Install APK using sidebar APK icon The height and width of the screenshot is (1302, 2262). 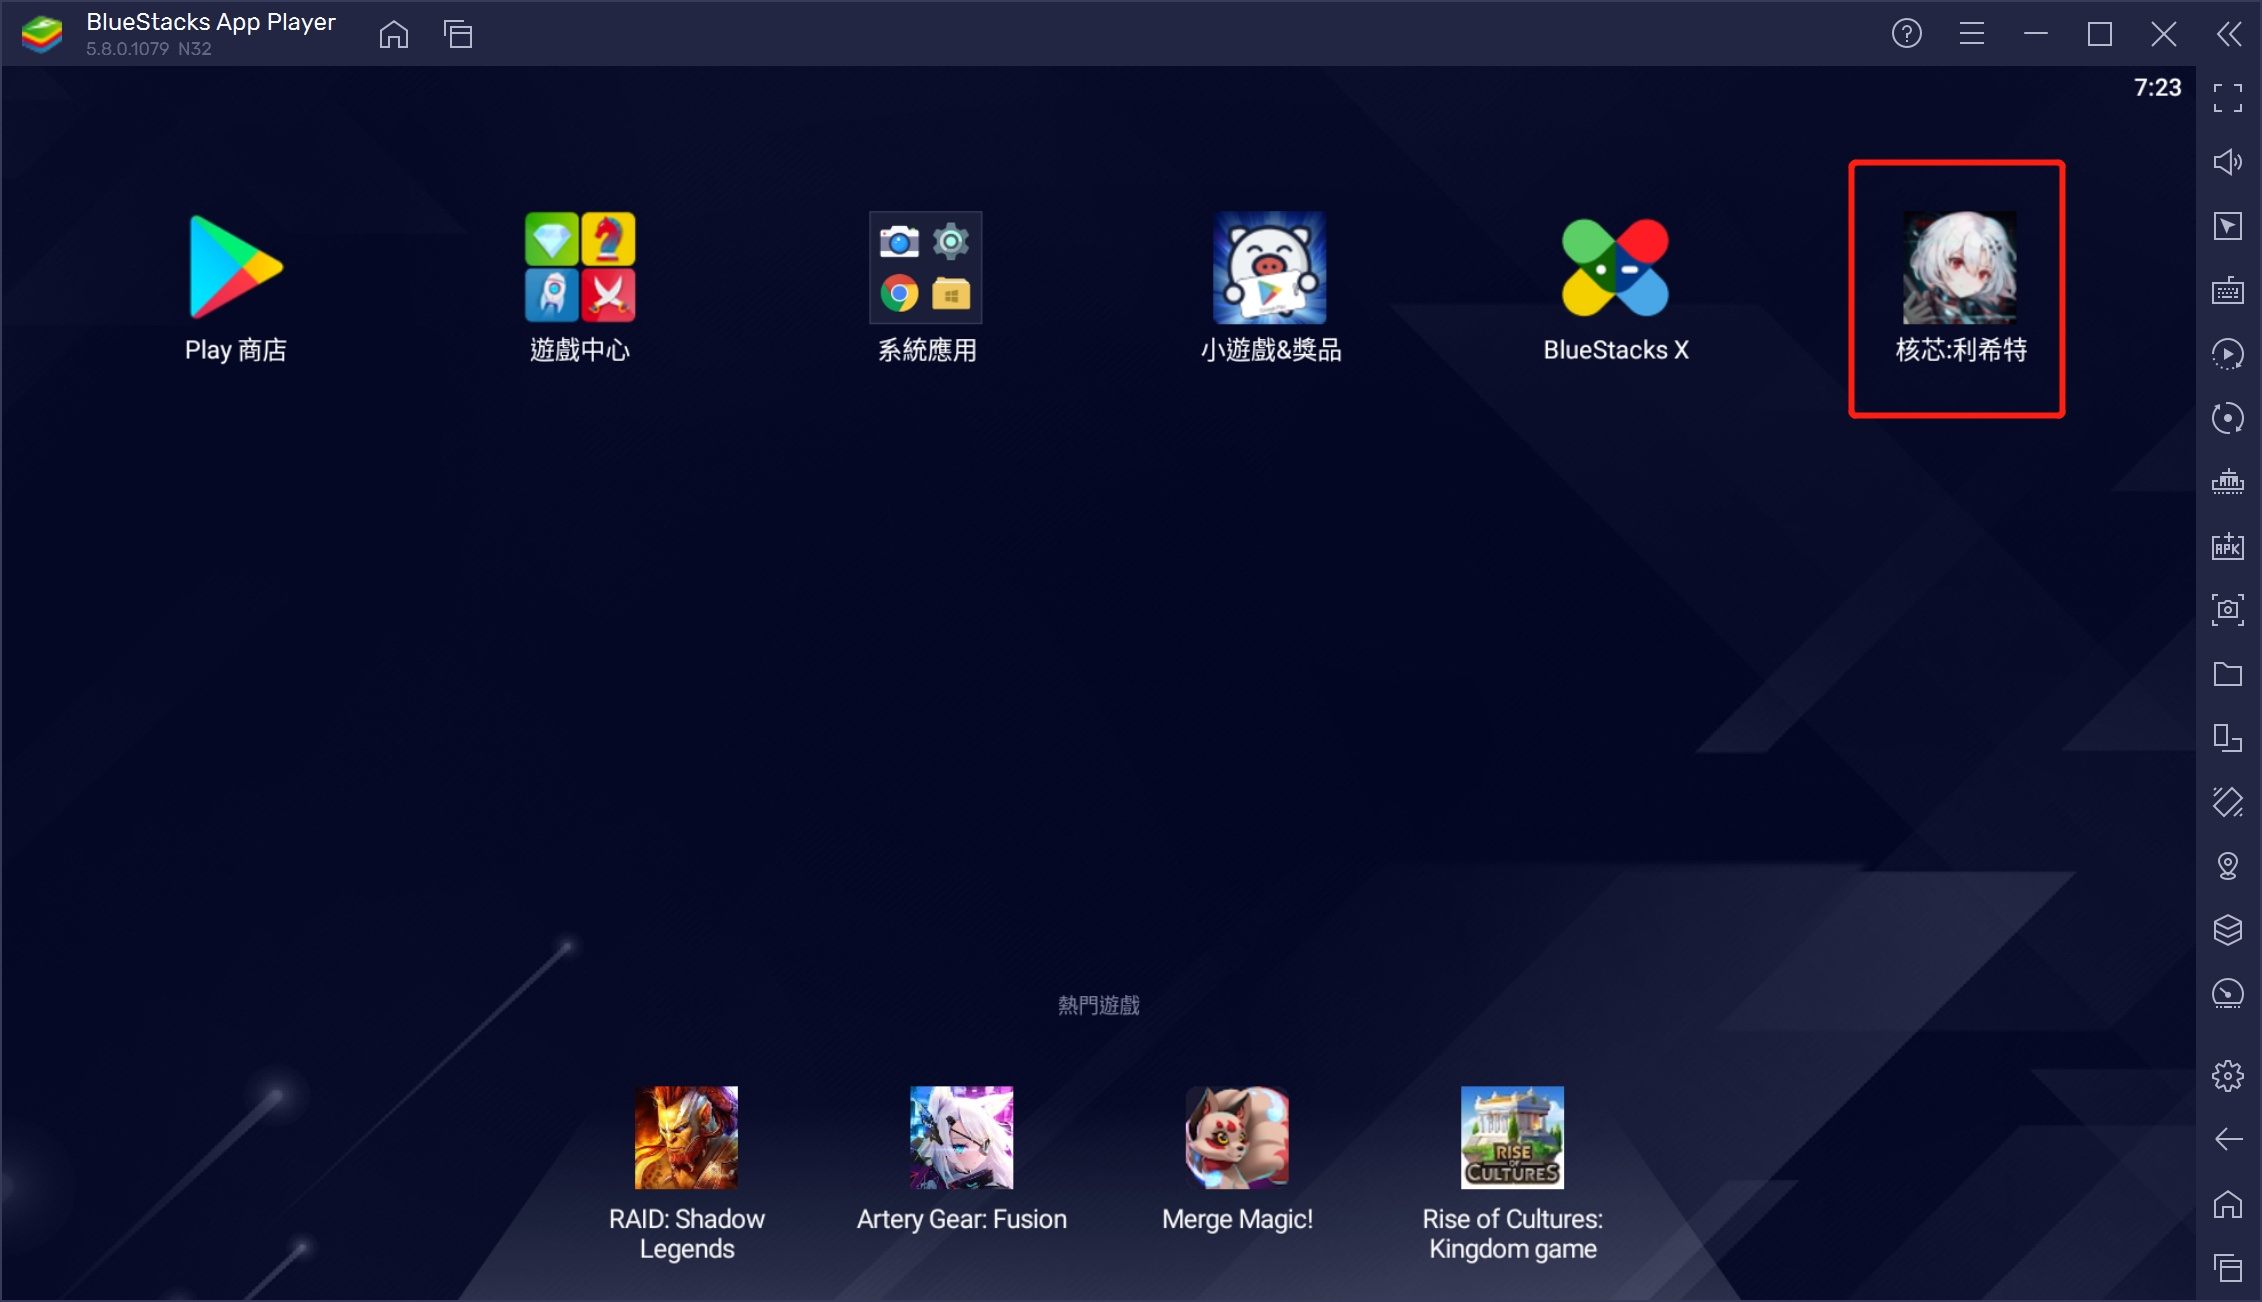tap(2228, 546)
